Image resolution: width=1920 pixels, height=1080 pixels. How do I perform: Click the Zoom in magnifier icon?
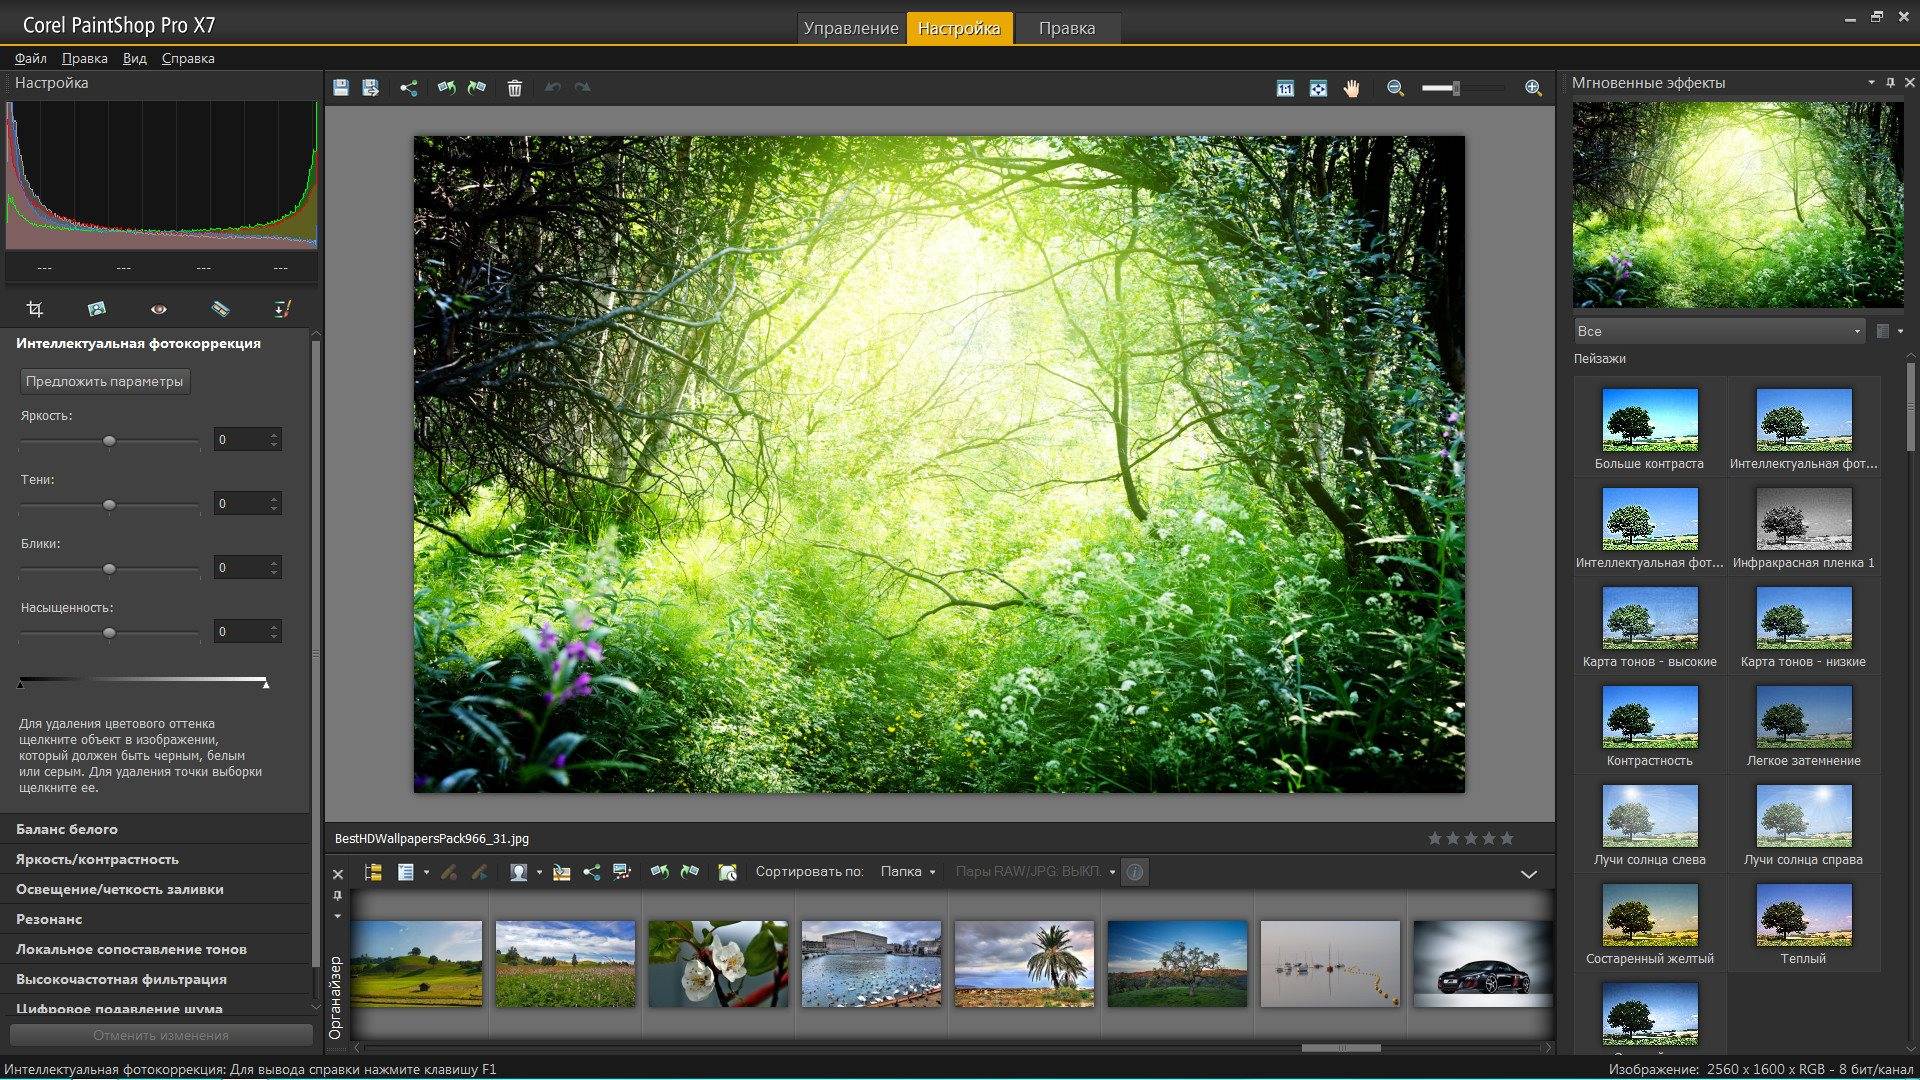[x=1533, y=88]
